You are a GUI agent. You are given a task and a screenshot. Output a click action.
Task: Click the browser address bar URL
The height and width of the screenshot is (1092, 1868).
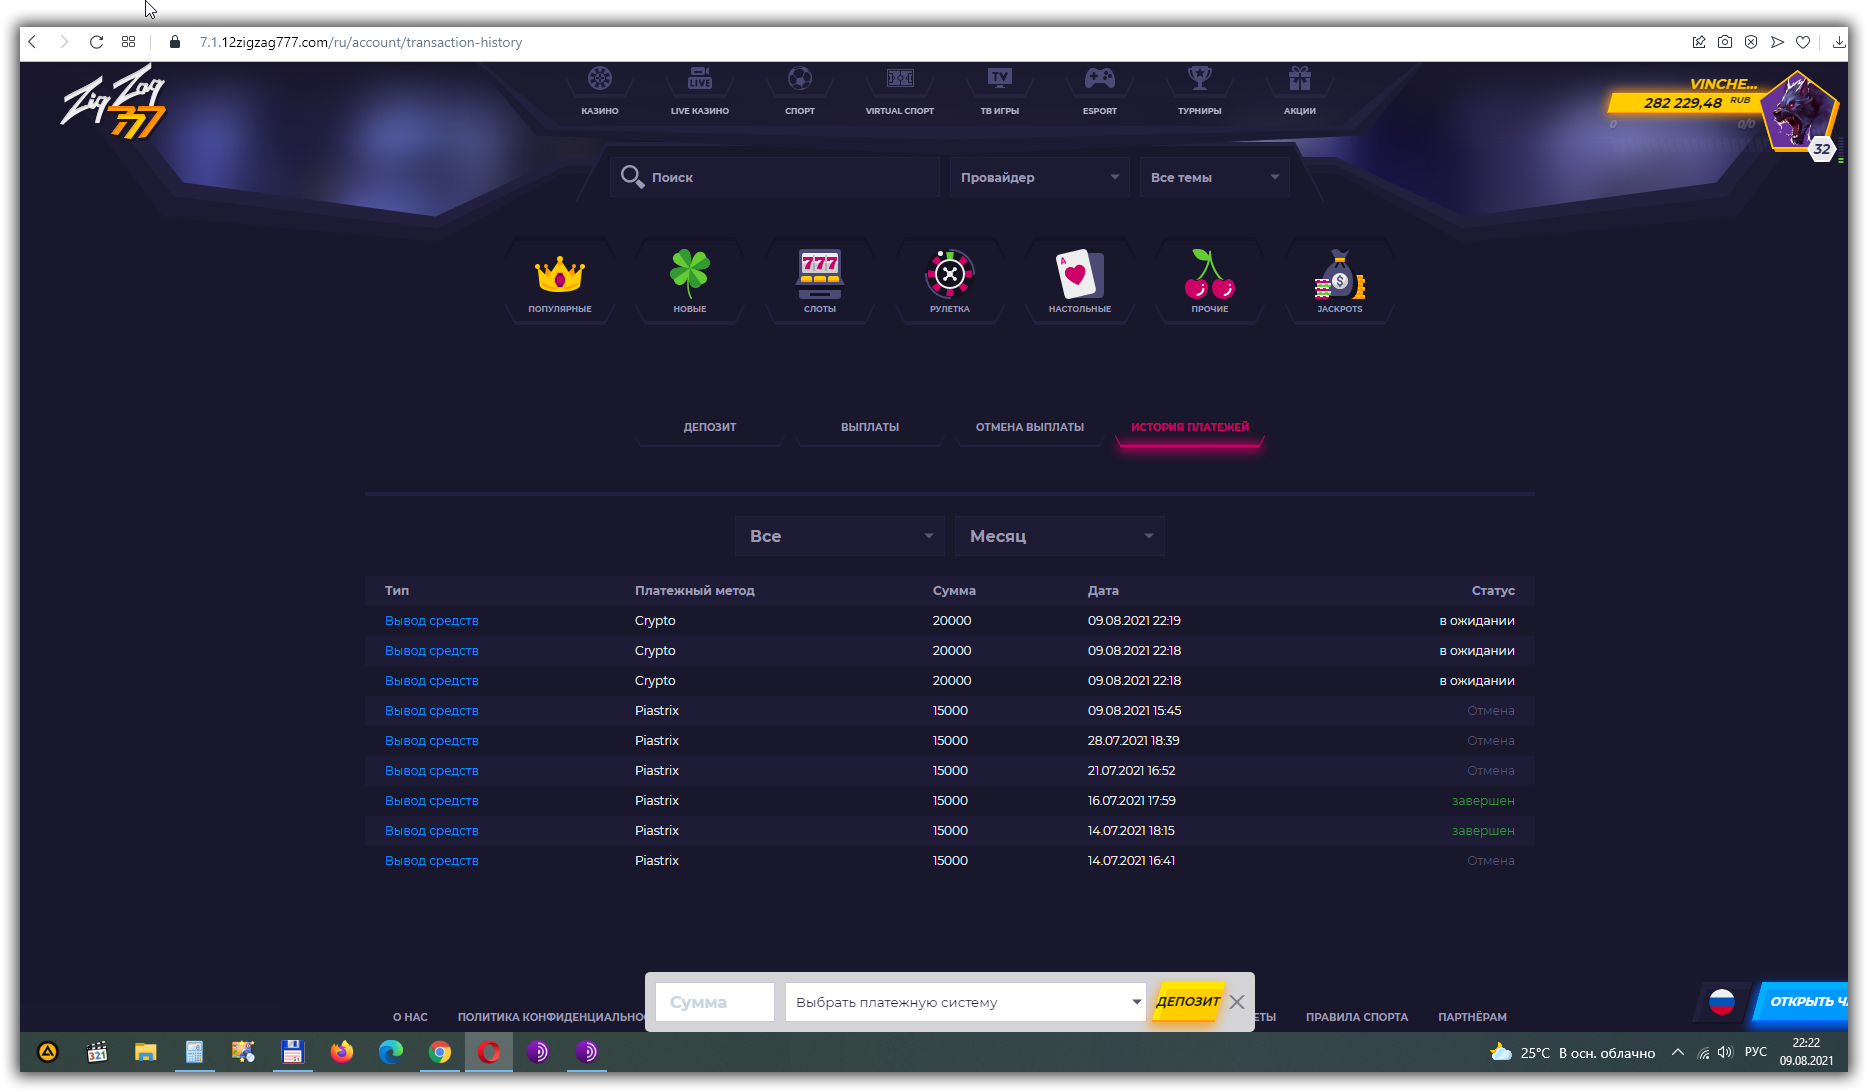pos(361,42)
